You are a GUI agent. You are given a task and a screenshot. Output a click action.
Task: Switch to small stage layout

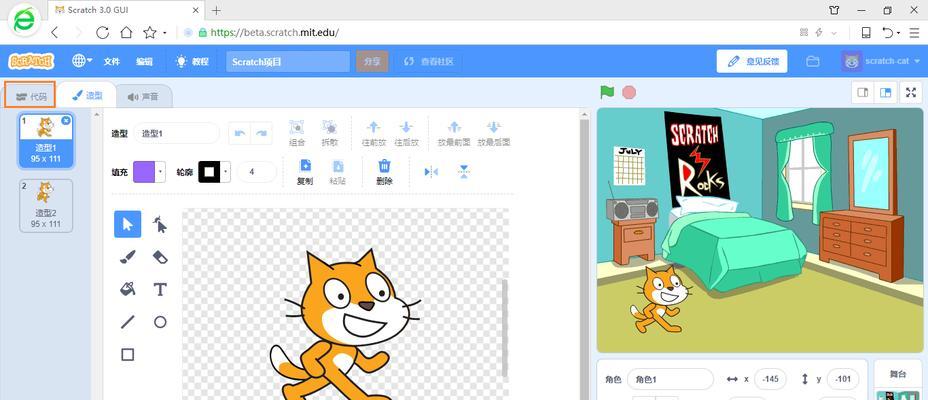[x=863, y=92]
